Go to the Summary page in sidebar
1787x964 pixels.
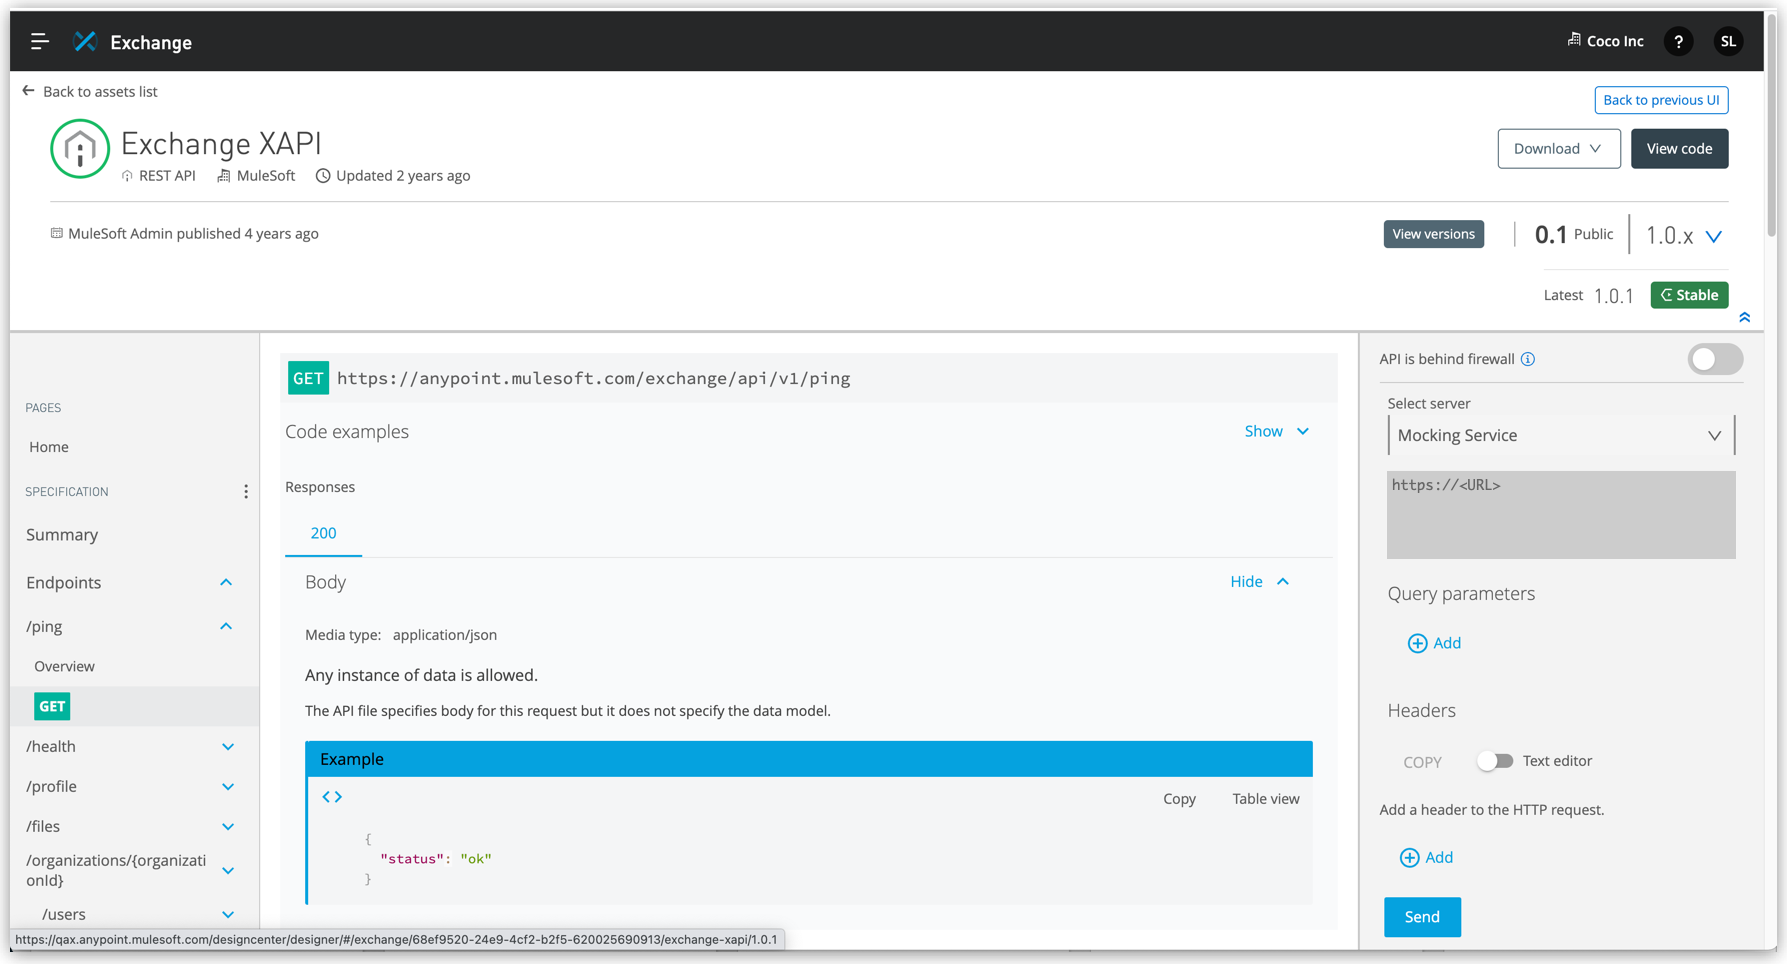tap(61, 534)
